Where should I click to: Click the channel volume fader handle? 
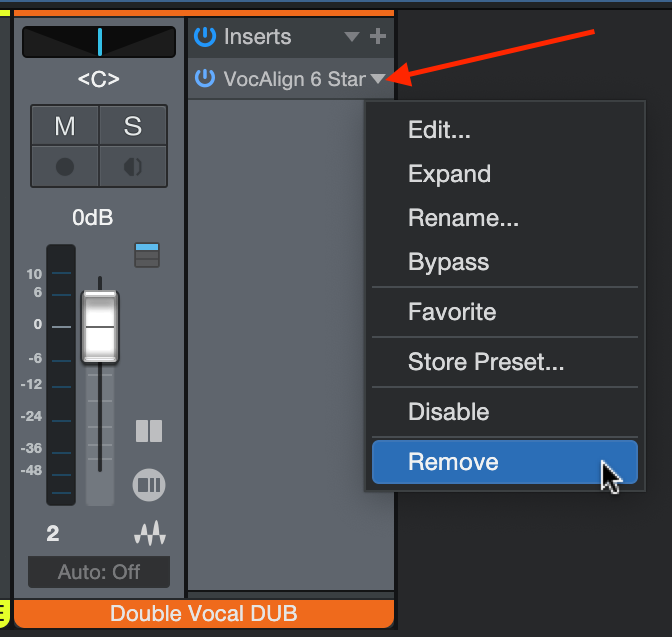coord(100,327)
